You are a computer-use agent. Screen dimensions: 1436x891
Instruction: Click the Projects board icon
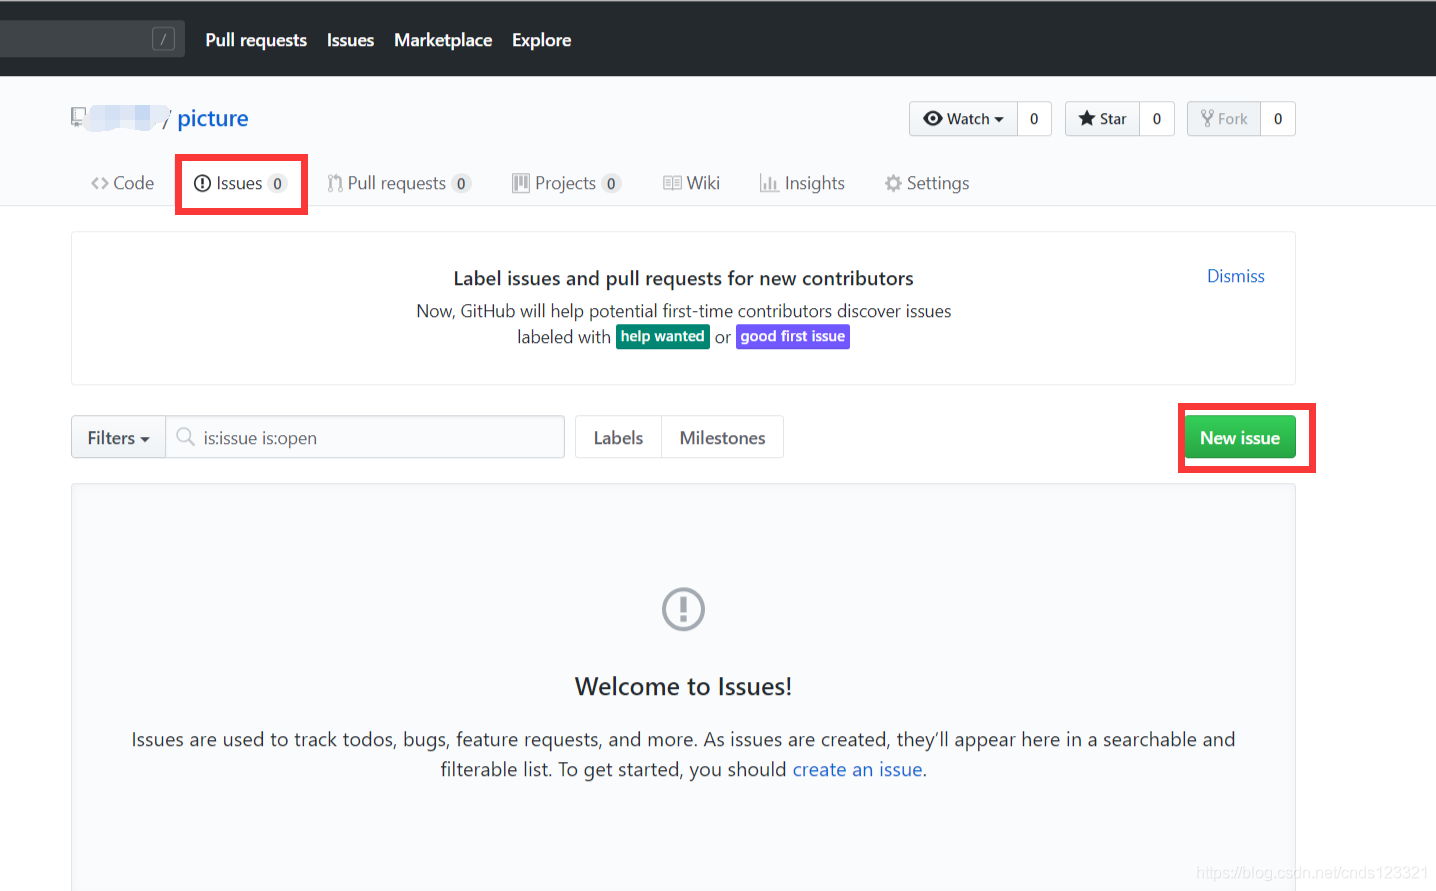[521, 183]
